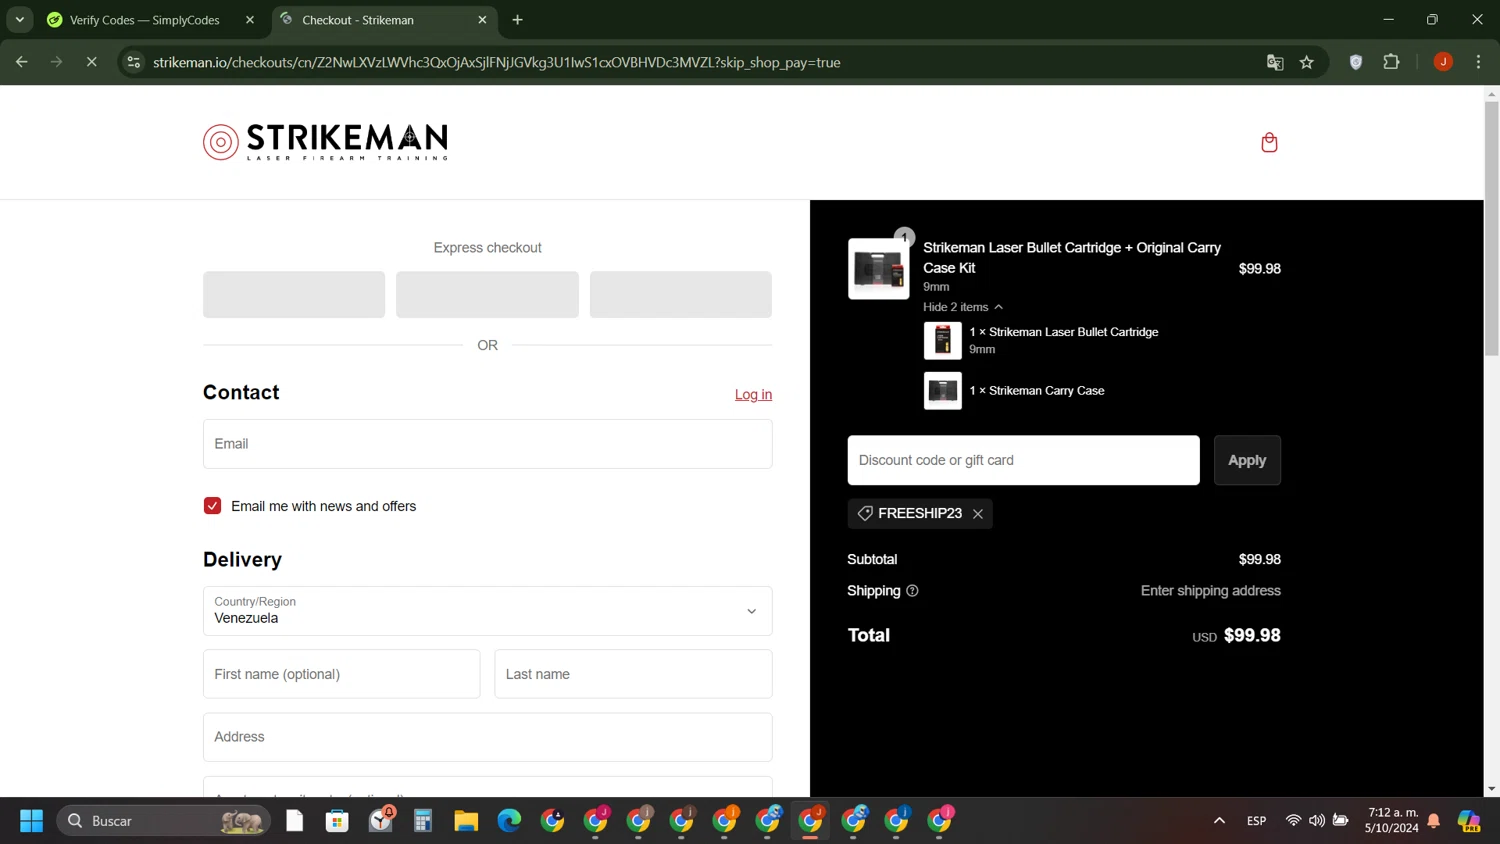The width and height of the screenshot is (1500, 844).
Task: Click the battery tray icon
Action: pos(1341,821)
